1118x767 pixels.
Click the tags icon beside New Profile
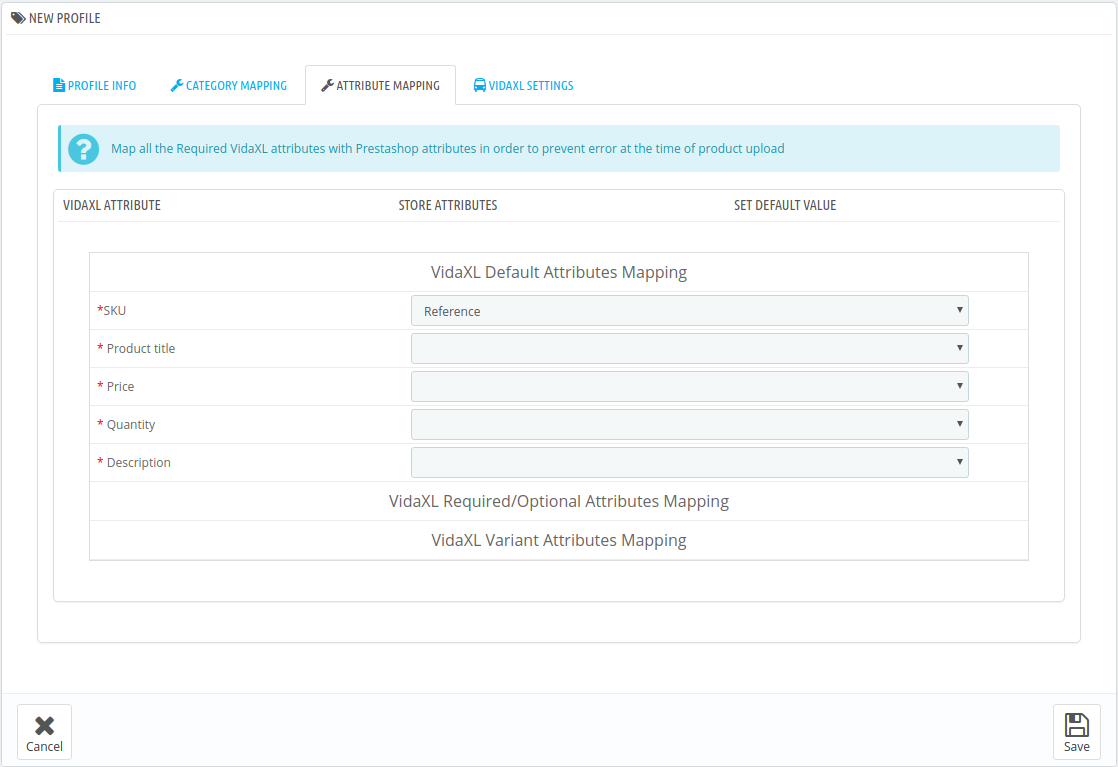[x=18, y=18]
